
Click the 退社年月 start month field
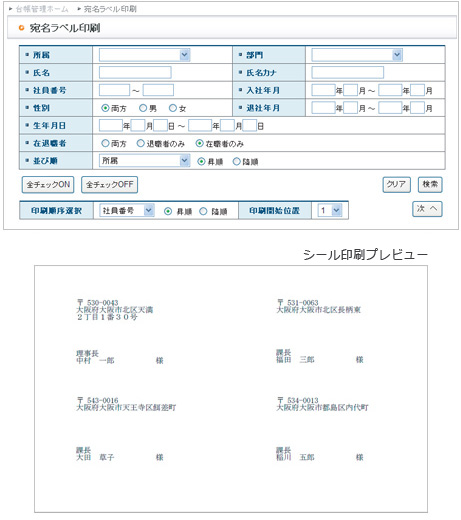coord(350,108)
